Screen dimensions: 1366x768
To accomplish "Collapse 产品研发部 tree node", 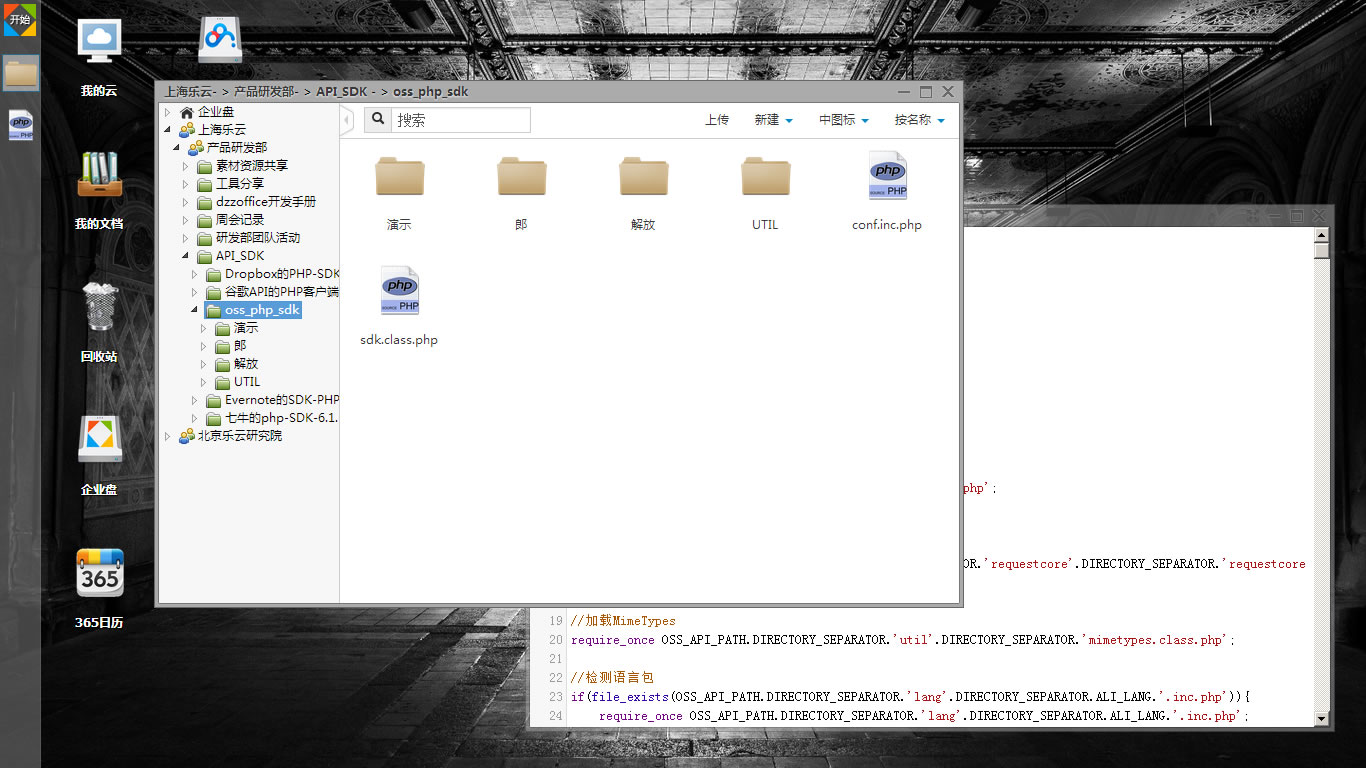I will [x=177, y=148].
